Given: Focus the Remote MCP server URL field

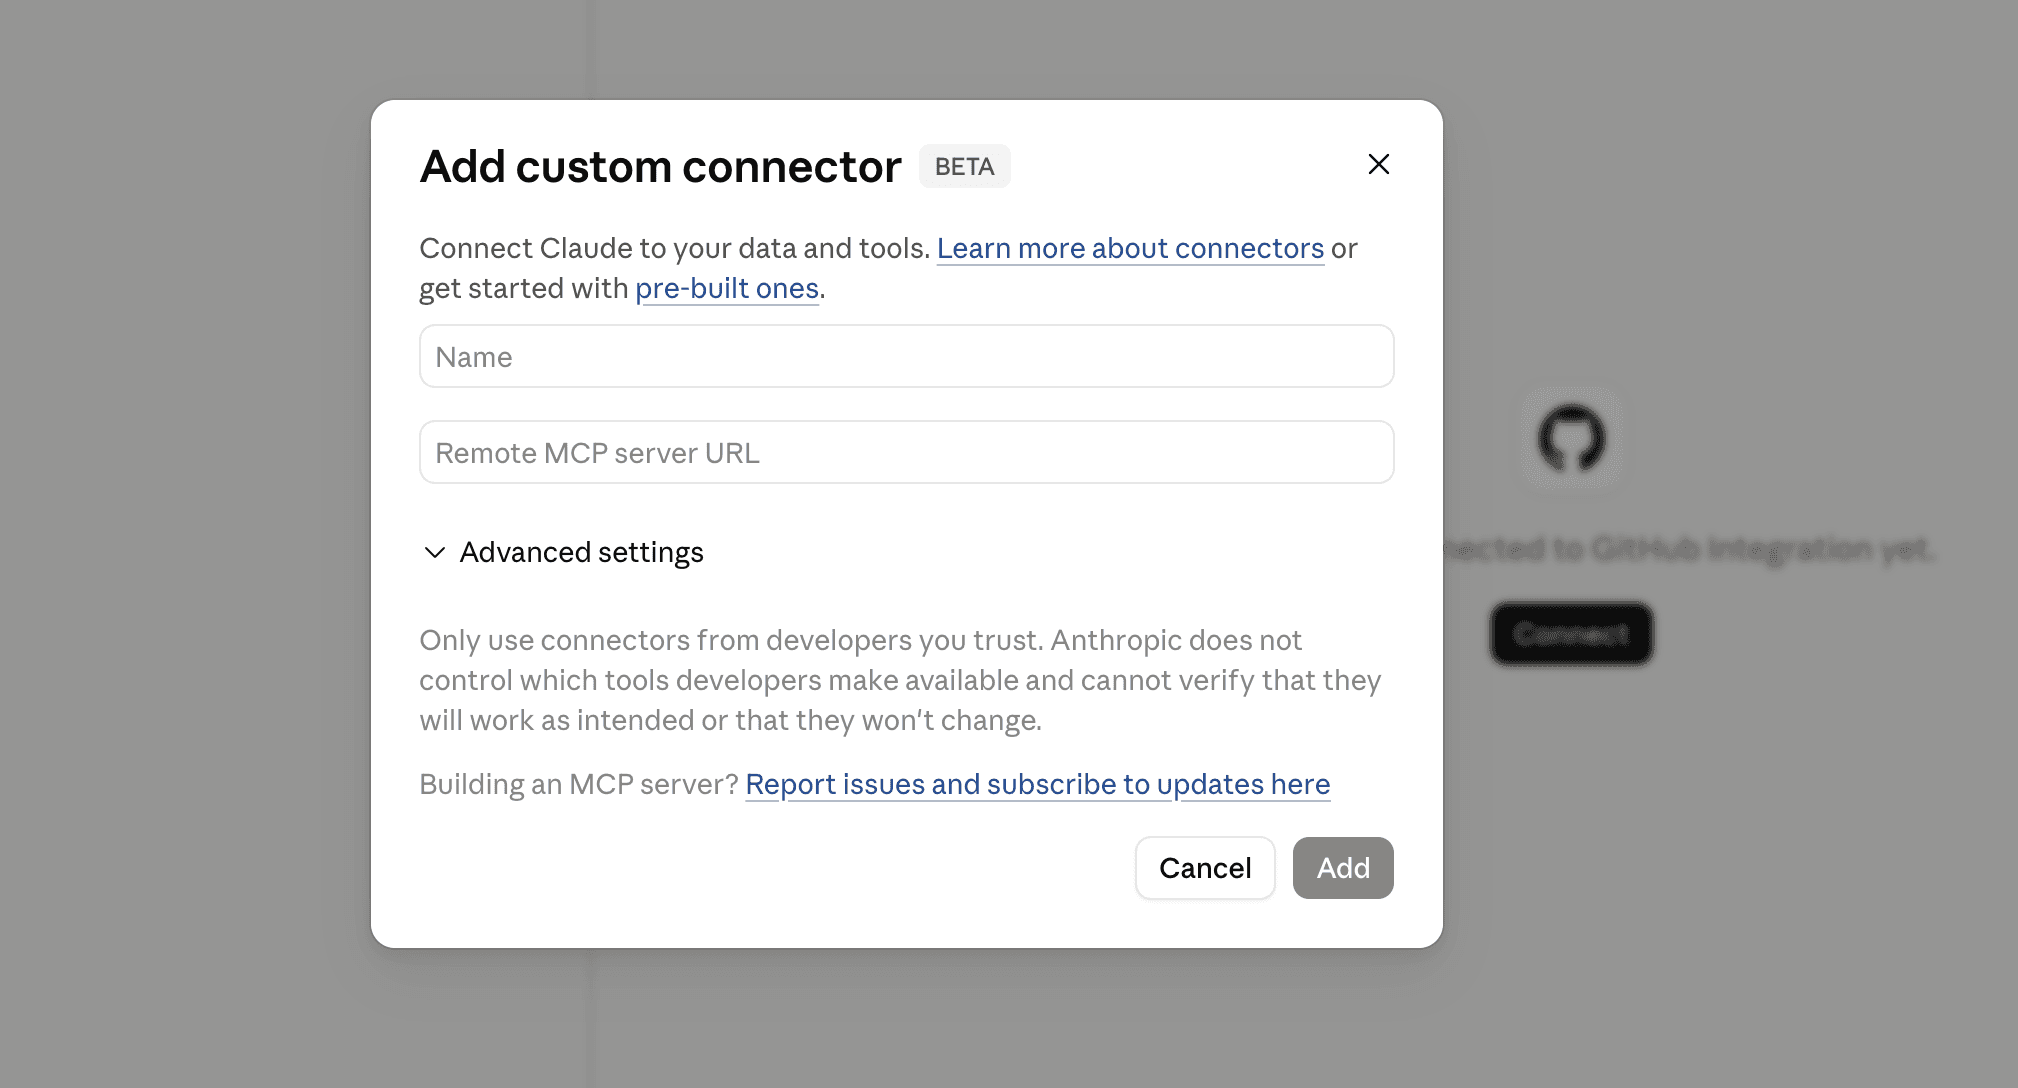Looking at the screenshot, I should 906,452.
